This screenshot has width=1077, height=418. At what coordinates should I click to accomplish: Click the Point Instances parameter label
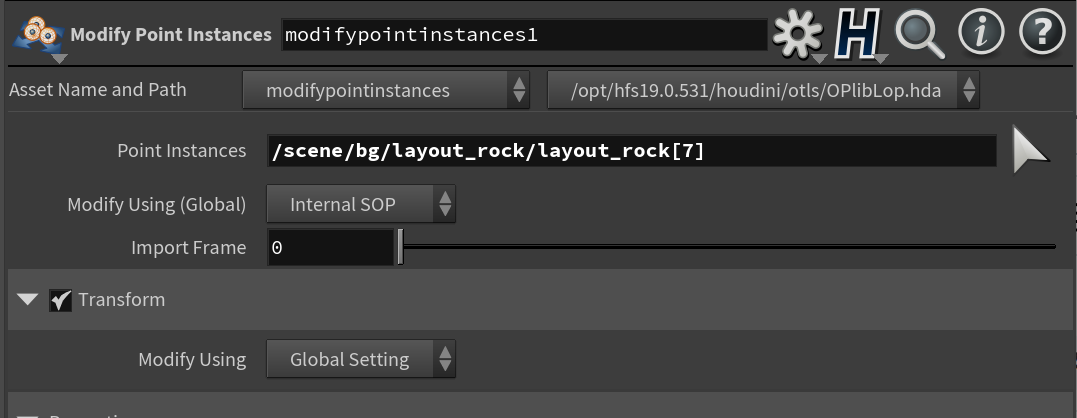[181, 150]
